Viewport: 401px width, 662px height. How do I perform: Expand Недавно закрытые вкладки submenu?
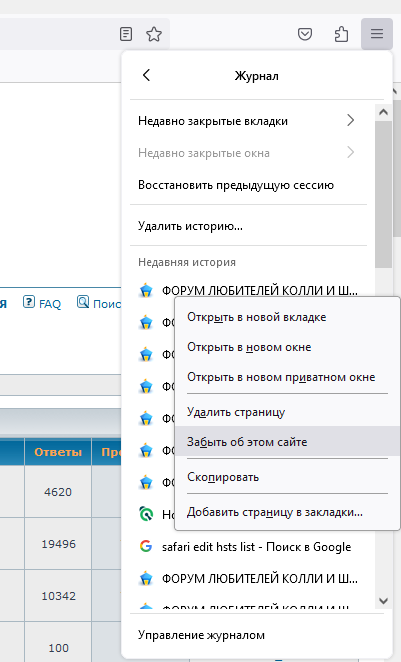[248, 121]
